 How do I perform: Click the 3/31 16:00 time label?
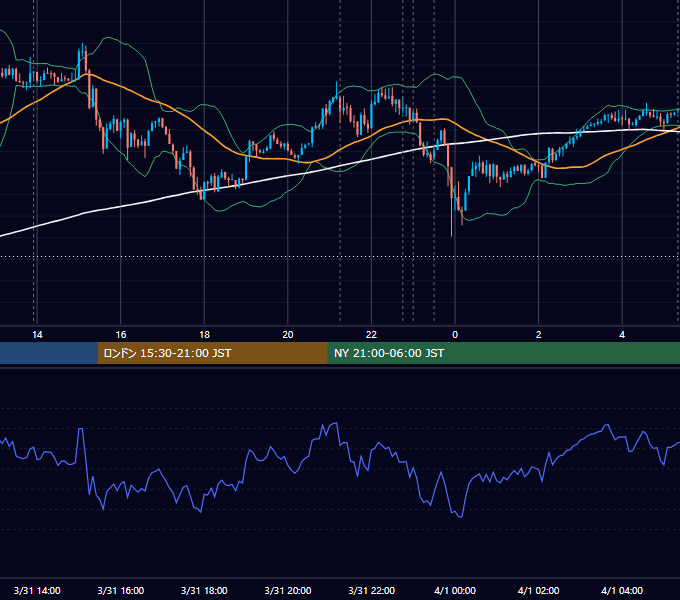(121, 590)
